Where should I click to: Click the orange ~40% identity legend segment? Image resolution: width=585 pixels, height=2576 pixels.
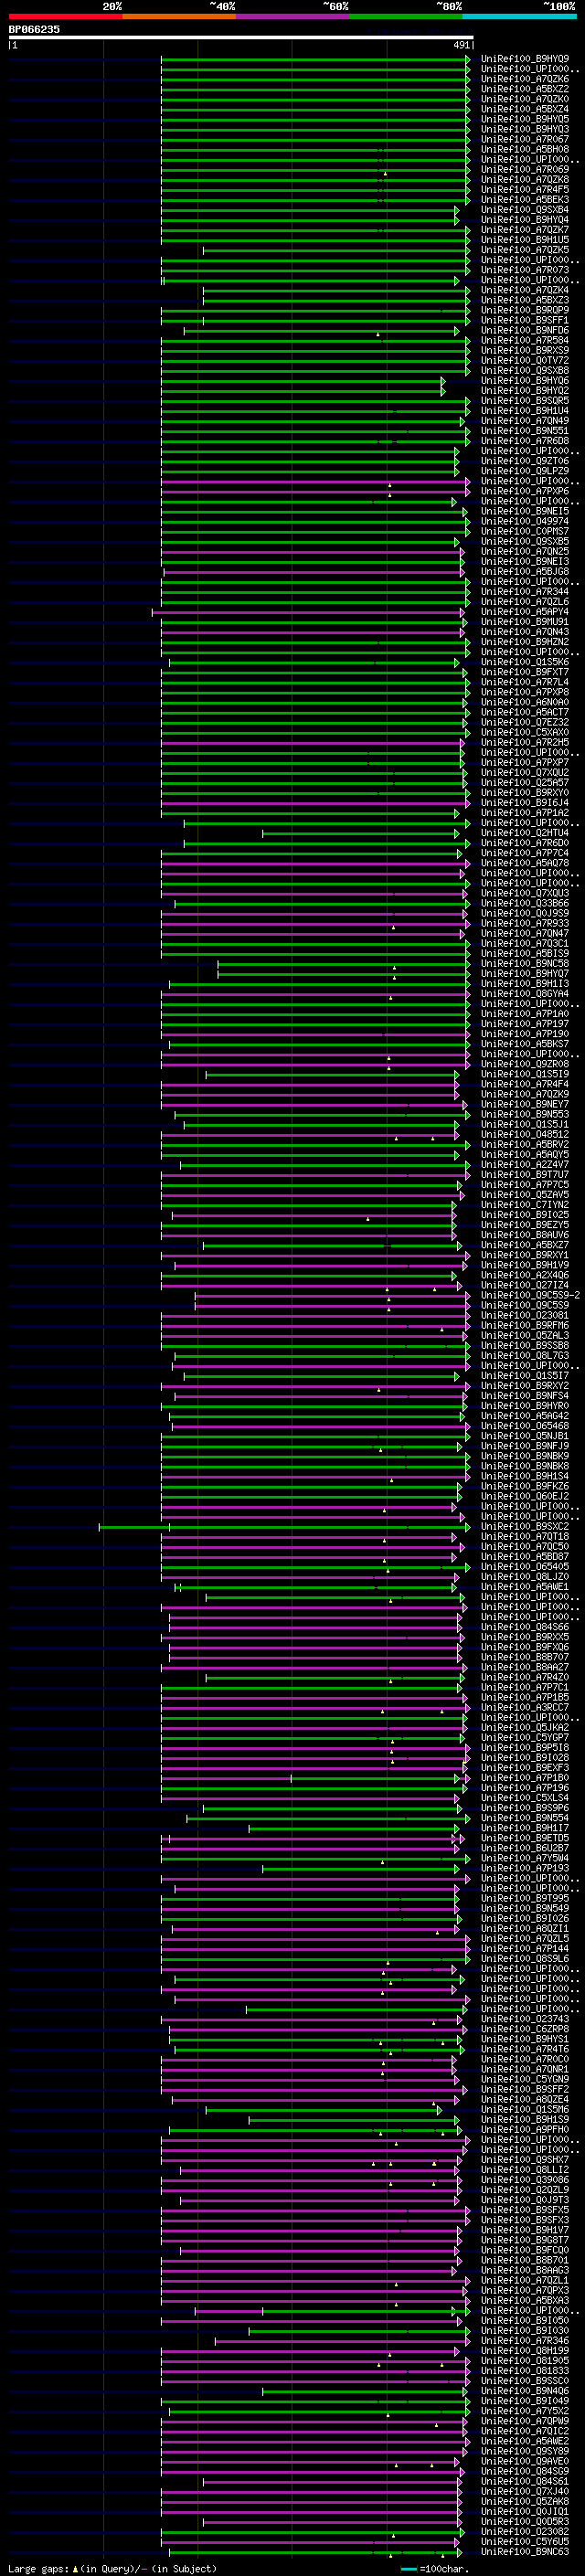179,16
